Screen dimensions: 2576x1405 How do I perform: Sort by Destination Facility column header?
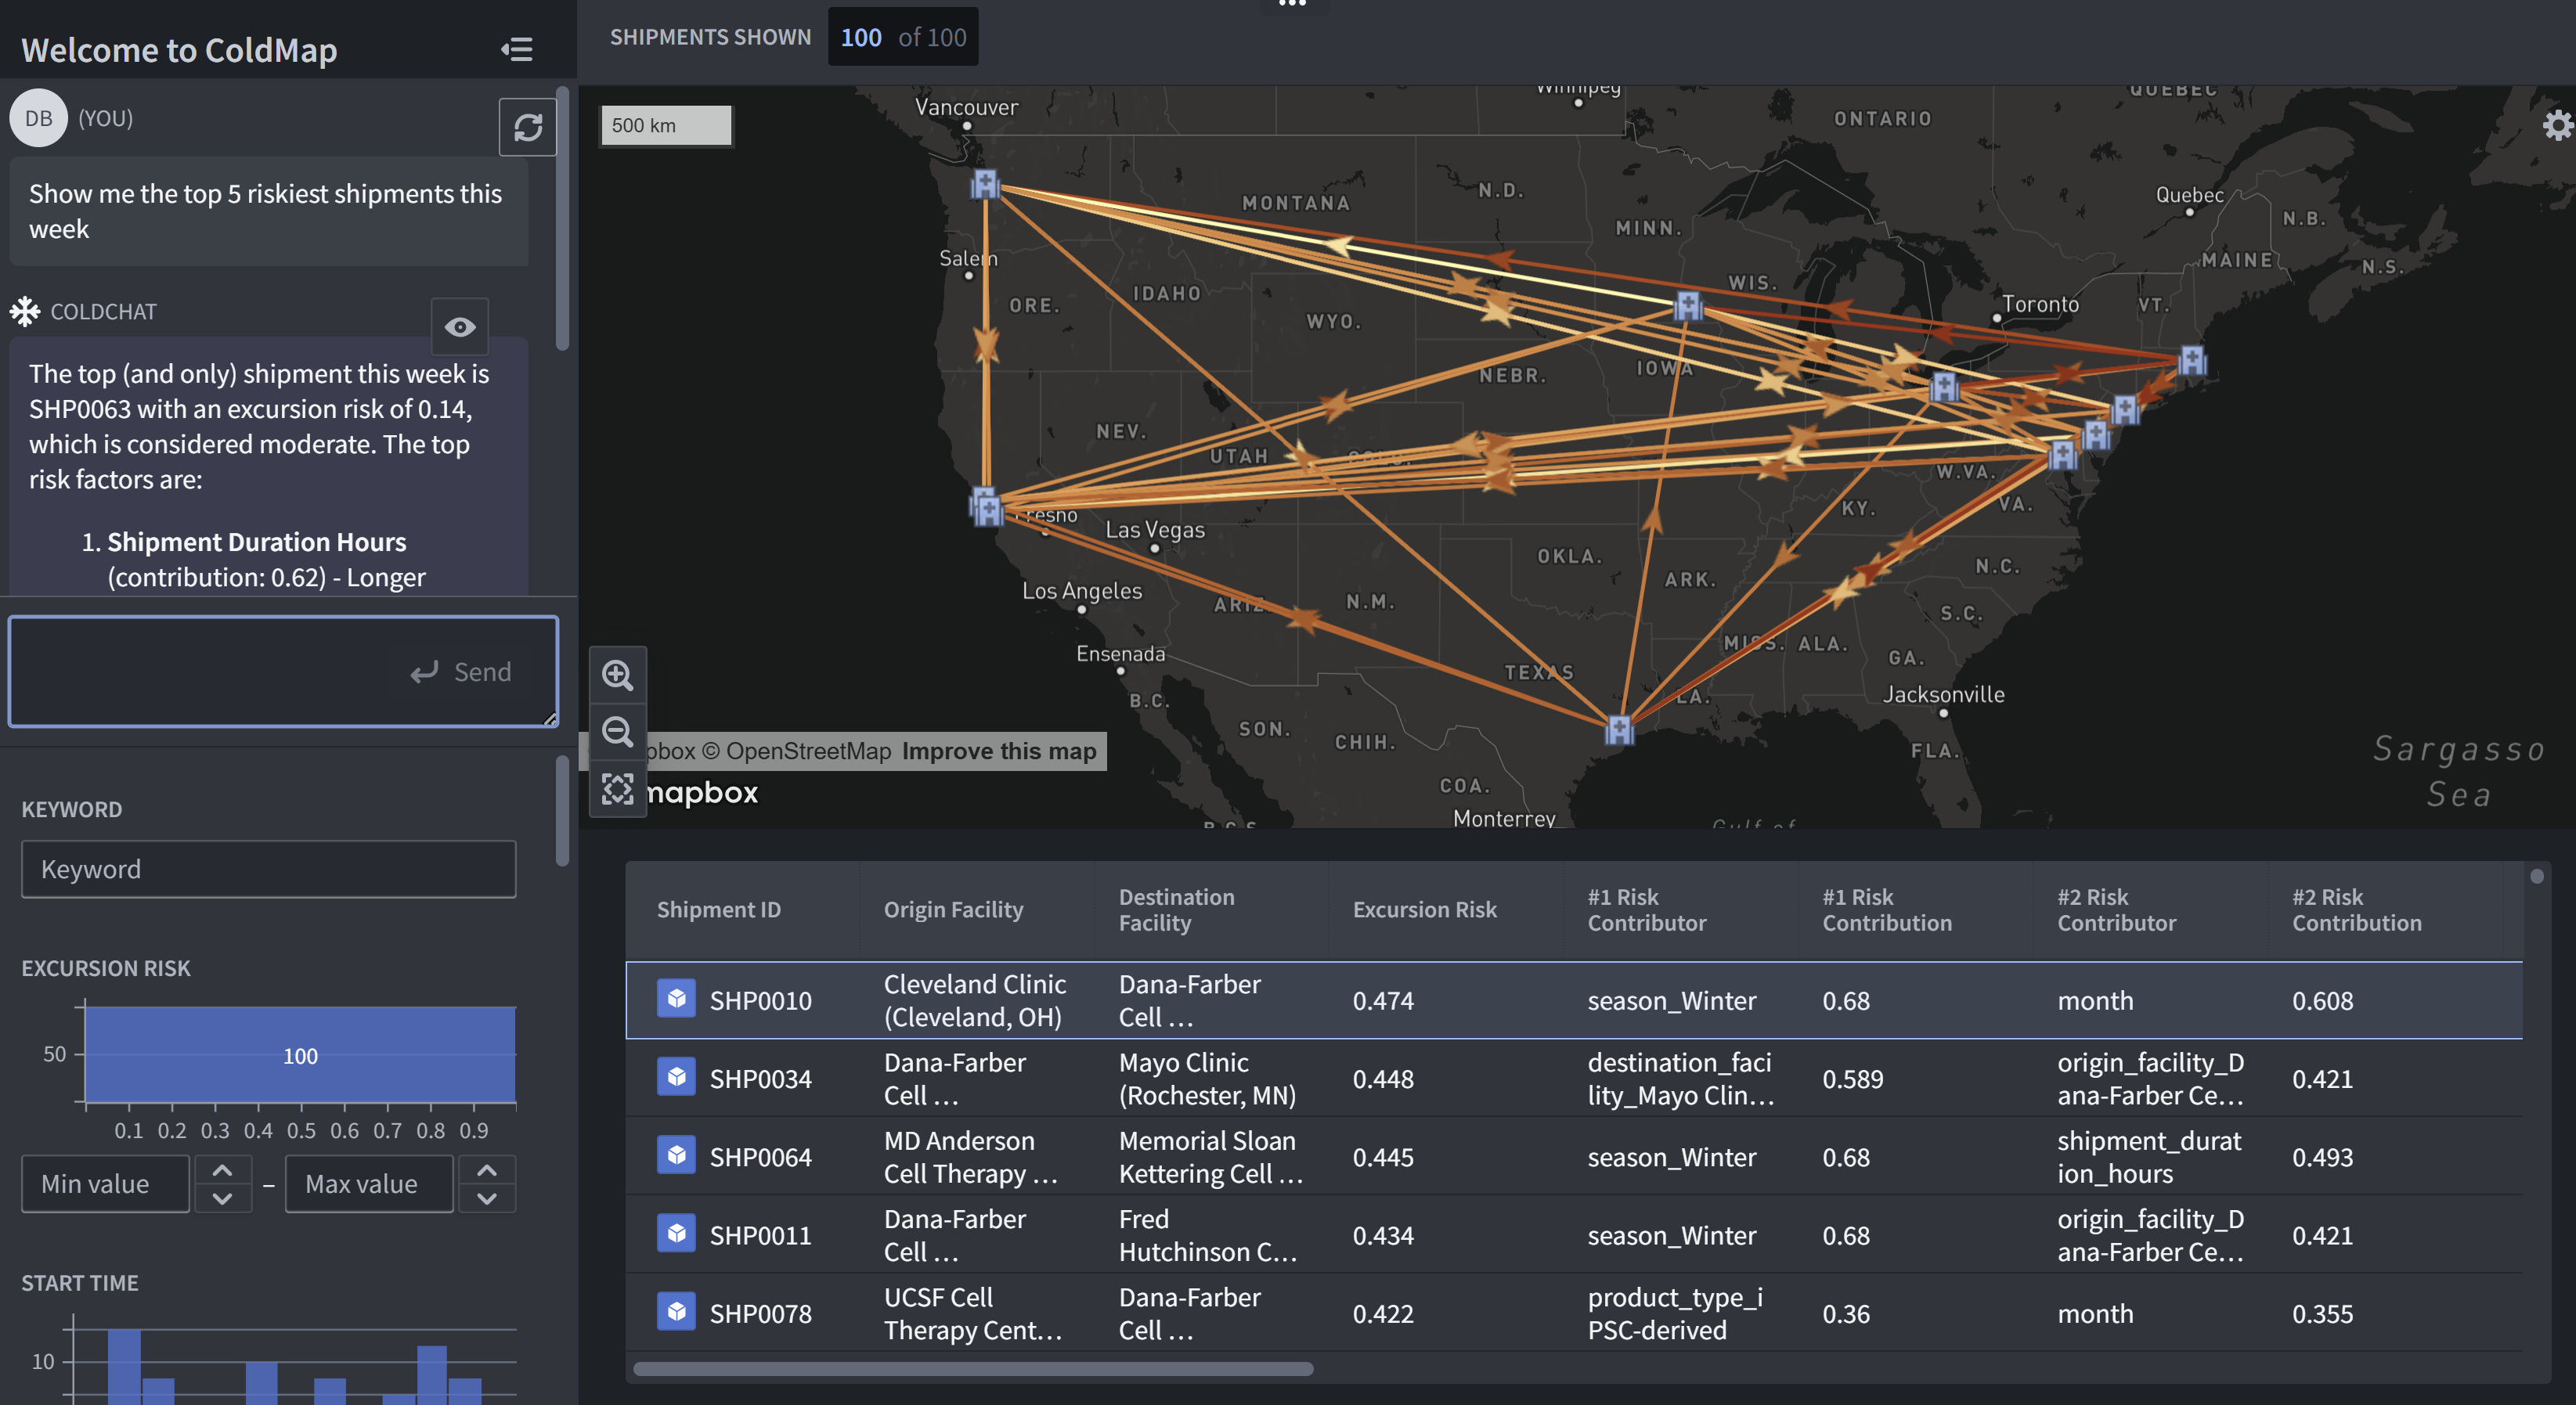pyautogui.click(x=1176, y=909)
